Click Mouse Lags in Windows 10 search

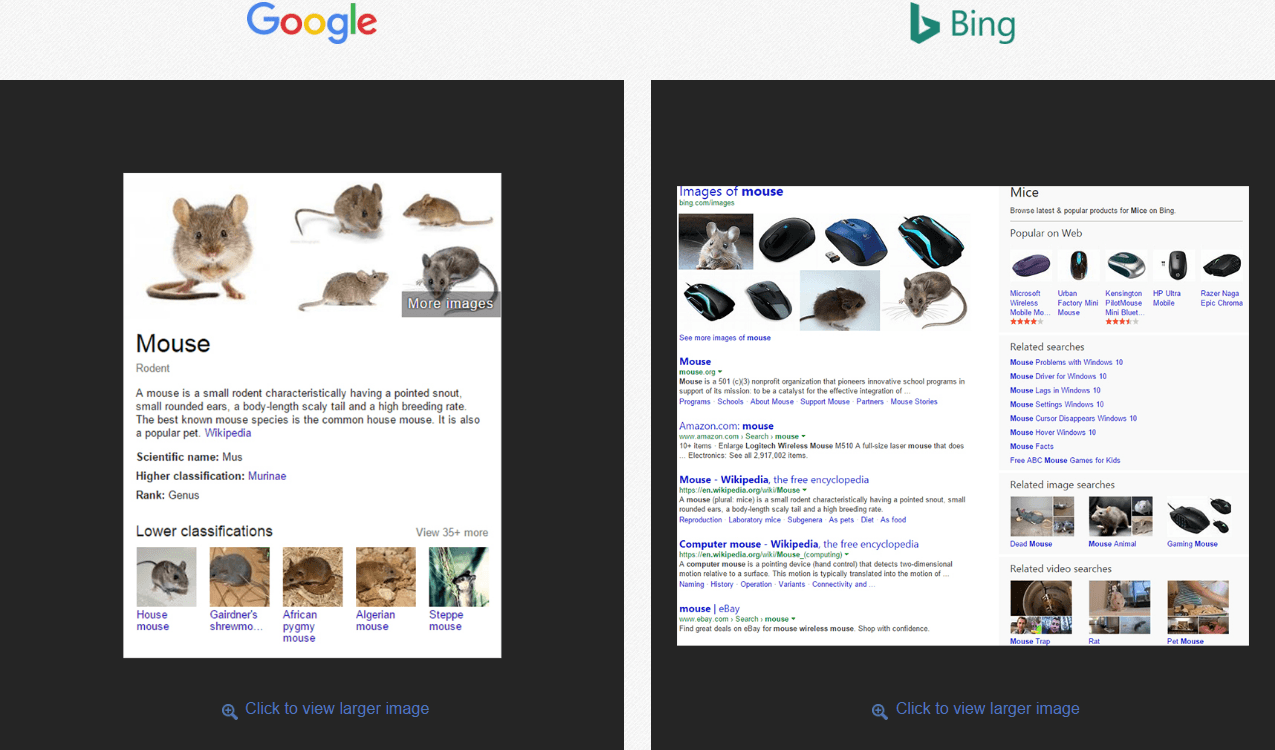[1055, 390]
